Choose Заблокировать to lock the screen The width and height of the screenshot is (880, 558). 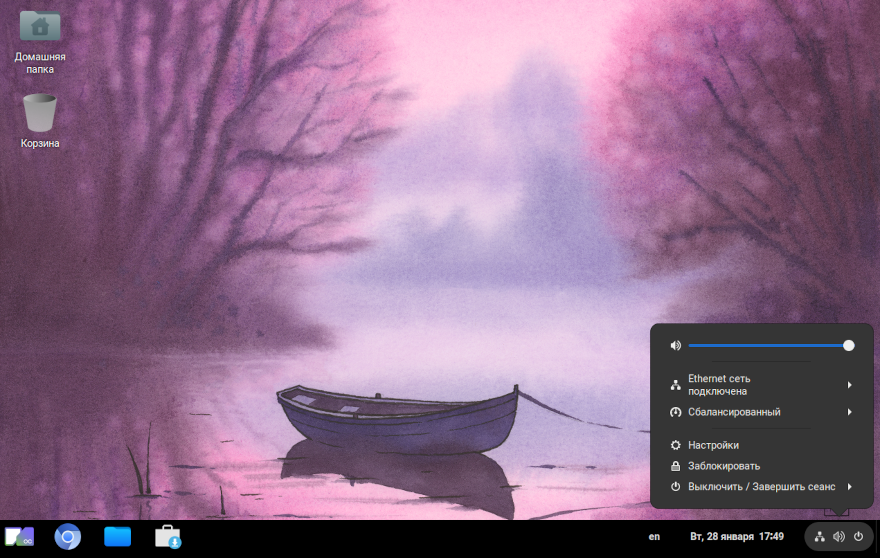click(x=724, y=466)
